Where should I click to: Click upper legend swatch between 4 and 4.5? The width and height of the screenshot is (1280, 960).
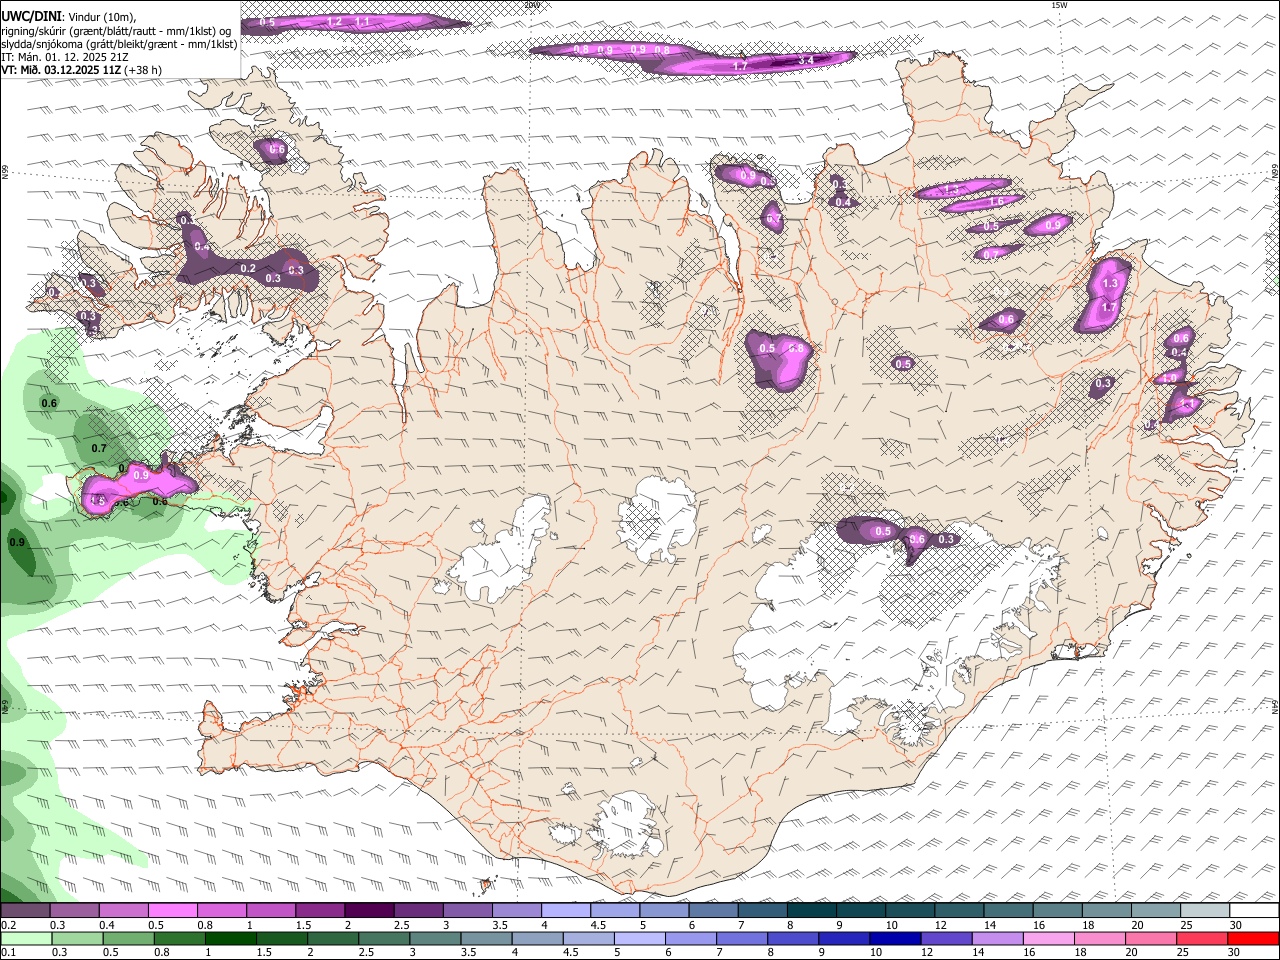tap(565, 910)
